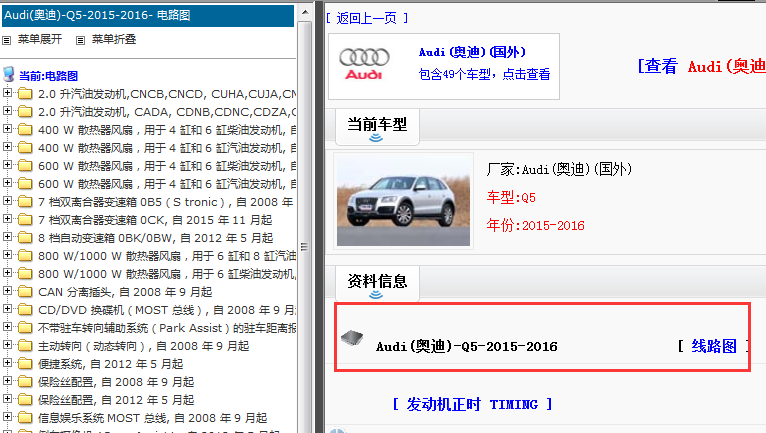Click the 菜单折叠 collapse-all menu icon
766x433 pixels.
(x=81, y=40)
